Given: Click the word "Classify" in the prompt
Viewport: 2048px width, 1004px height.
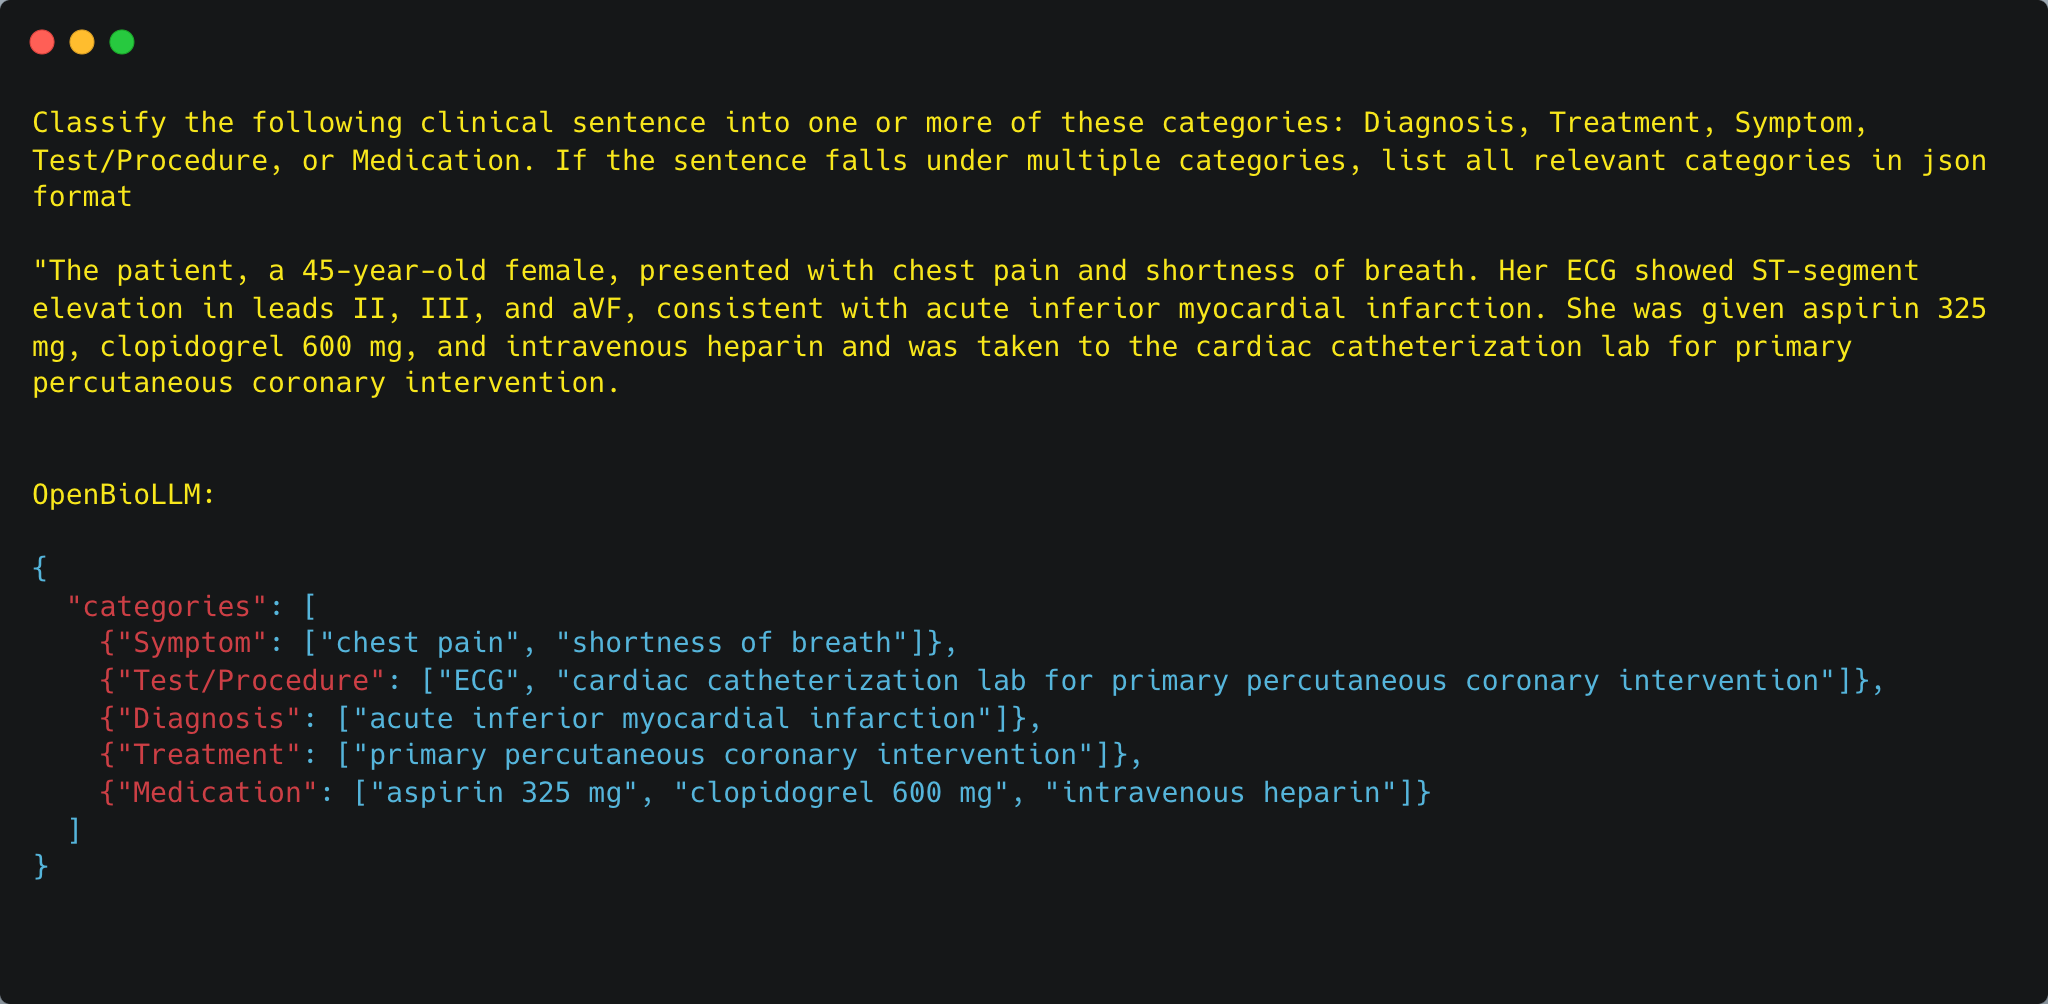Looking at the screenshot, I should pos(99,123).
